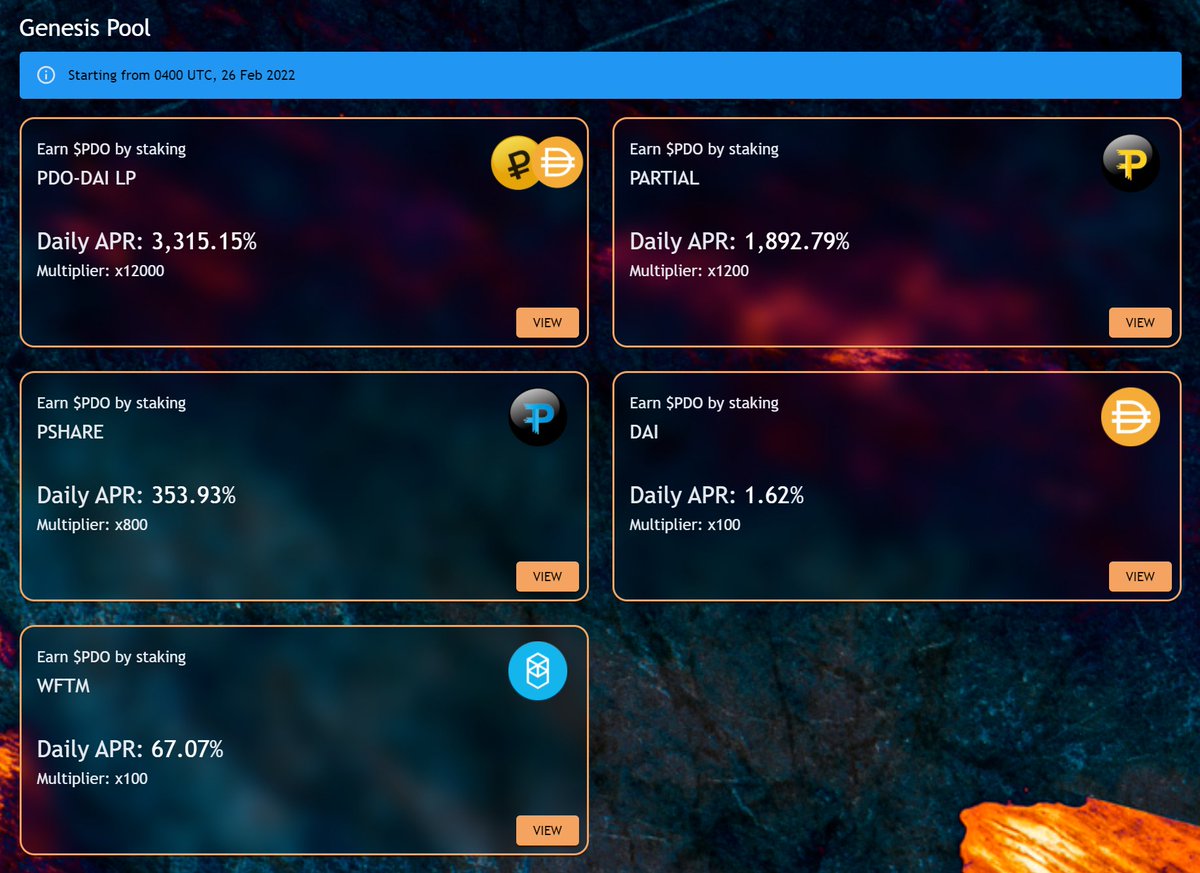
Task: Click 'Earn $PDO by staking' on PARTIAL card
Action: (704, 149)
